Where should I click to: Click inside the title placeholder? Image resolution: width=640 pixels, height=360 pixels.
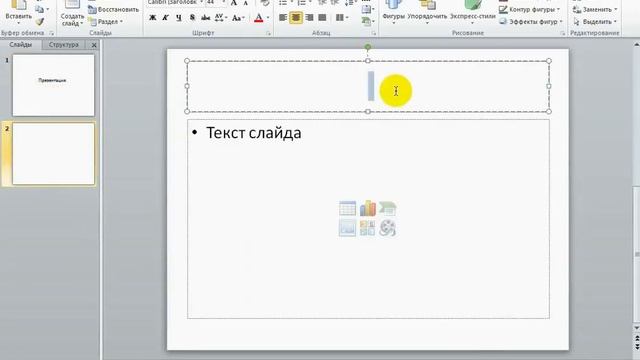click(368, 86)
